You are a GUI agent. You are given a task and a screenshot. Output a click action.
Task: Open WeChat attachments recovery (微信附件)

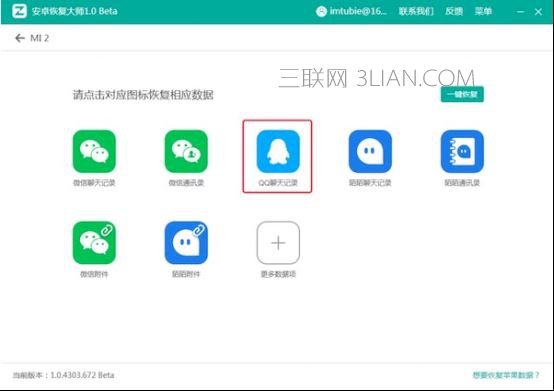(x=94, y=243)
